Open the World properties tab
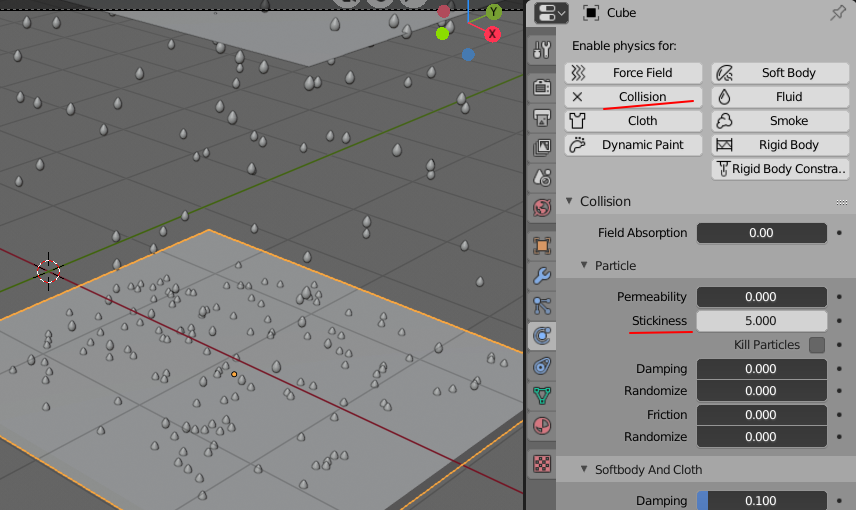This screenshot has width=856, height=510. (x=542, y=207)
